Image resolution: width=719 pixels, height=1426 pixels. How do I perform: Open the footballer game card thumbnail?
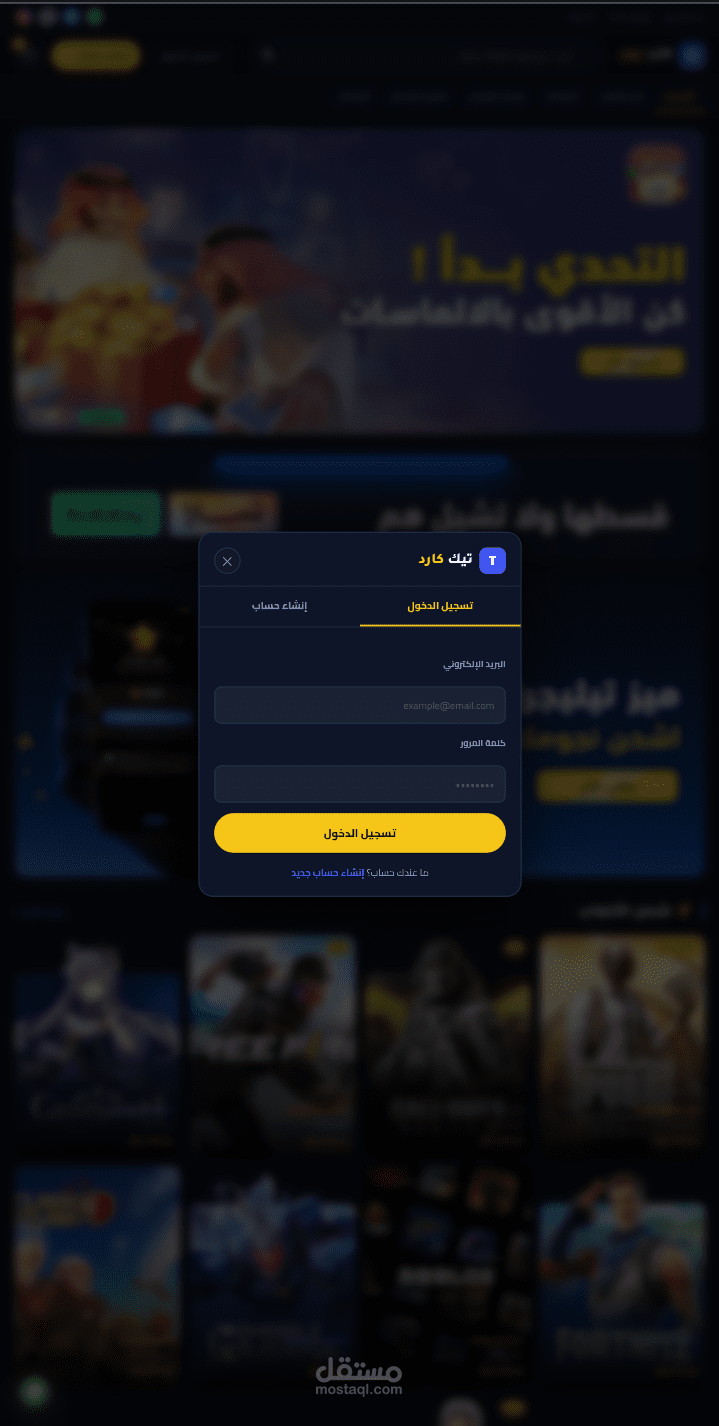[x=622, y=1275]
